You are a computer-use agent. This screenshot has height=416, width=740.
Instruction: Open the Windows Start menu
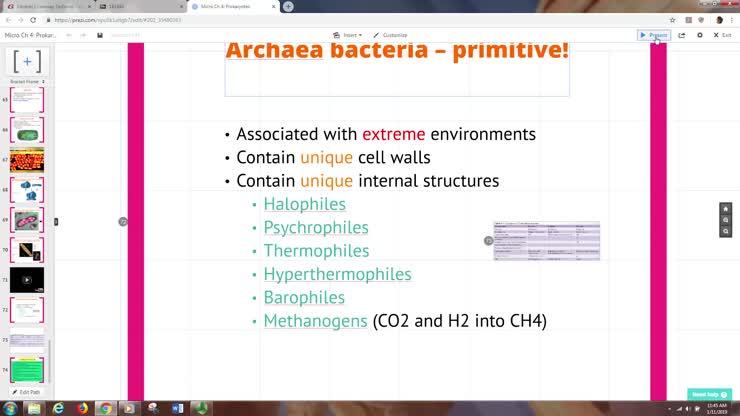[x=10, y=408]
